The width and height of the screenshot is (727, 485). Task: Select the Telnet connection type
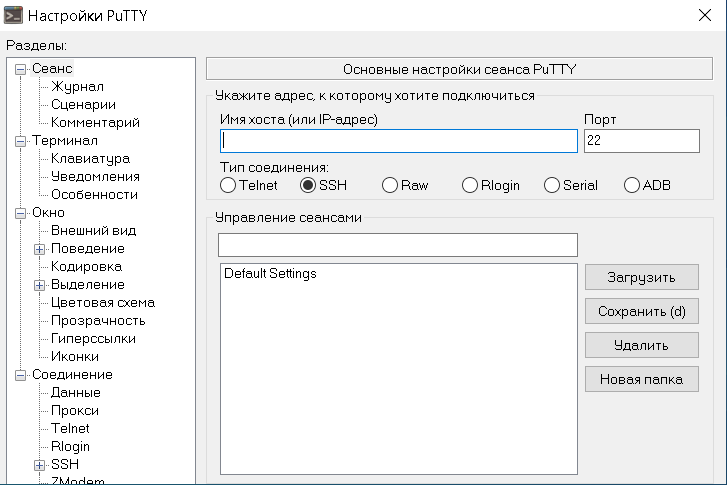(x=228, y=185)
